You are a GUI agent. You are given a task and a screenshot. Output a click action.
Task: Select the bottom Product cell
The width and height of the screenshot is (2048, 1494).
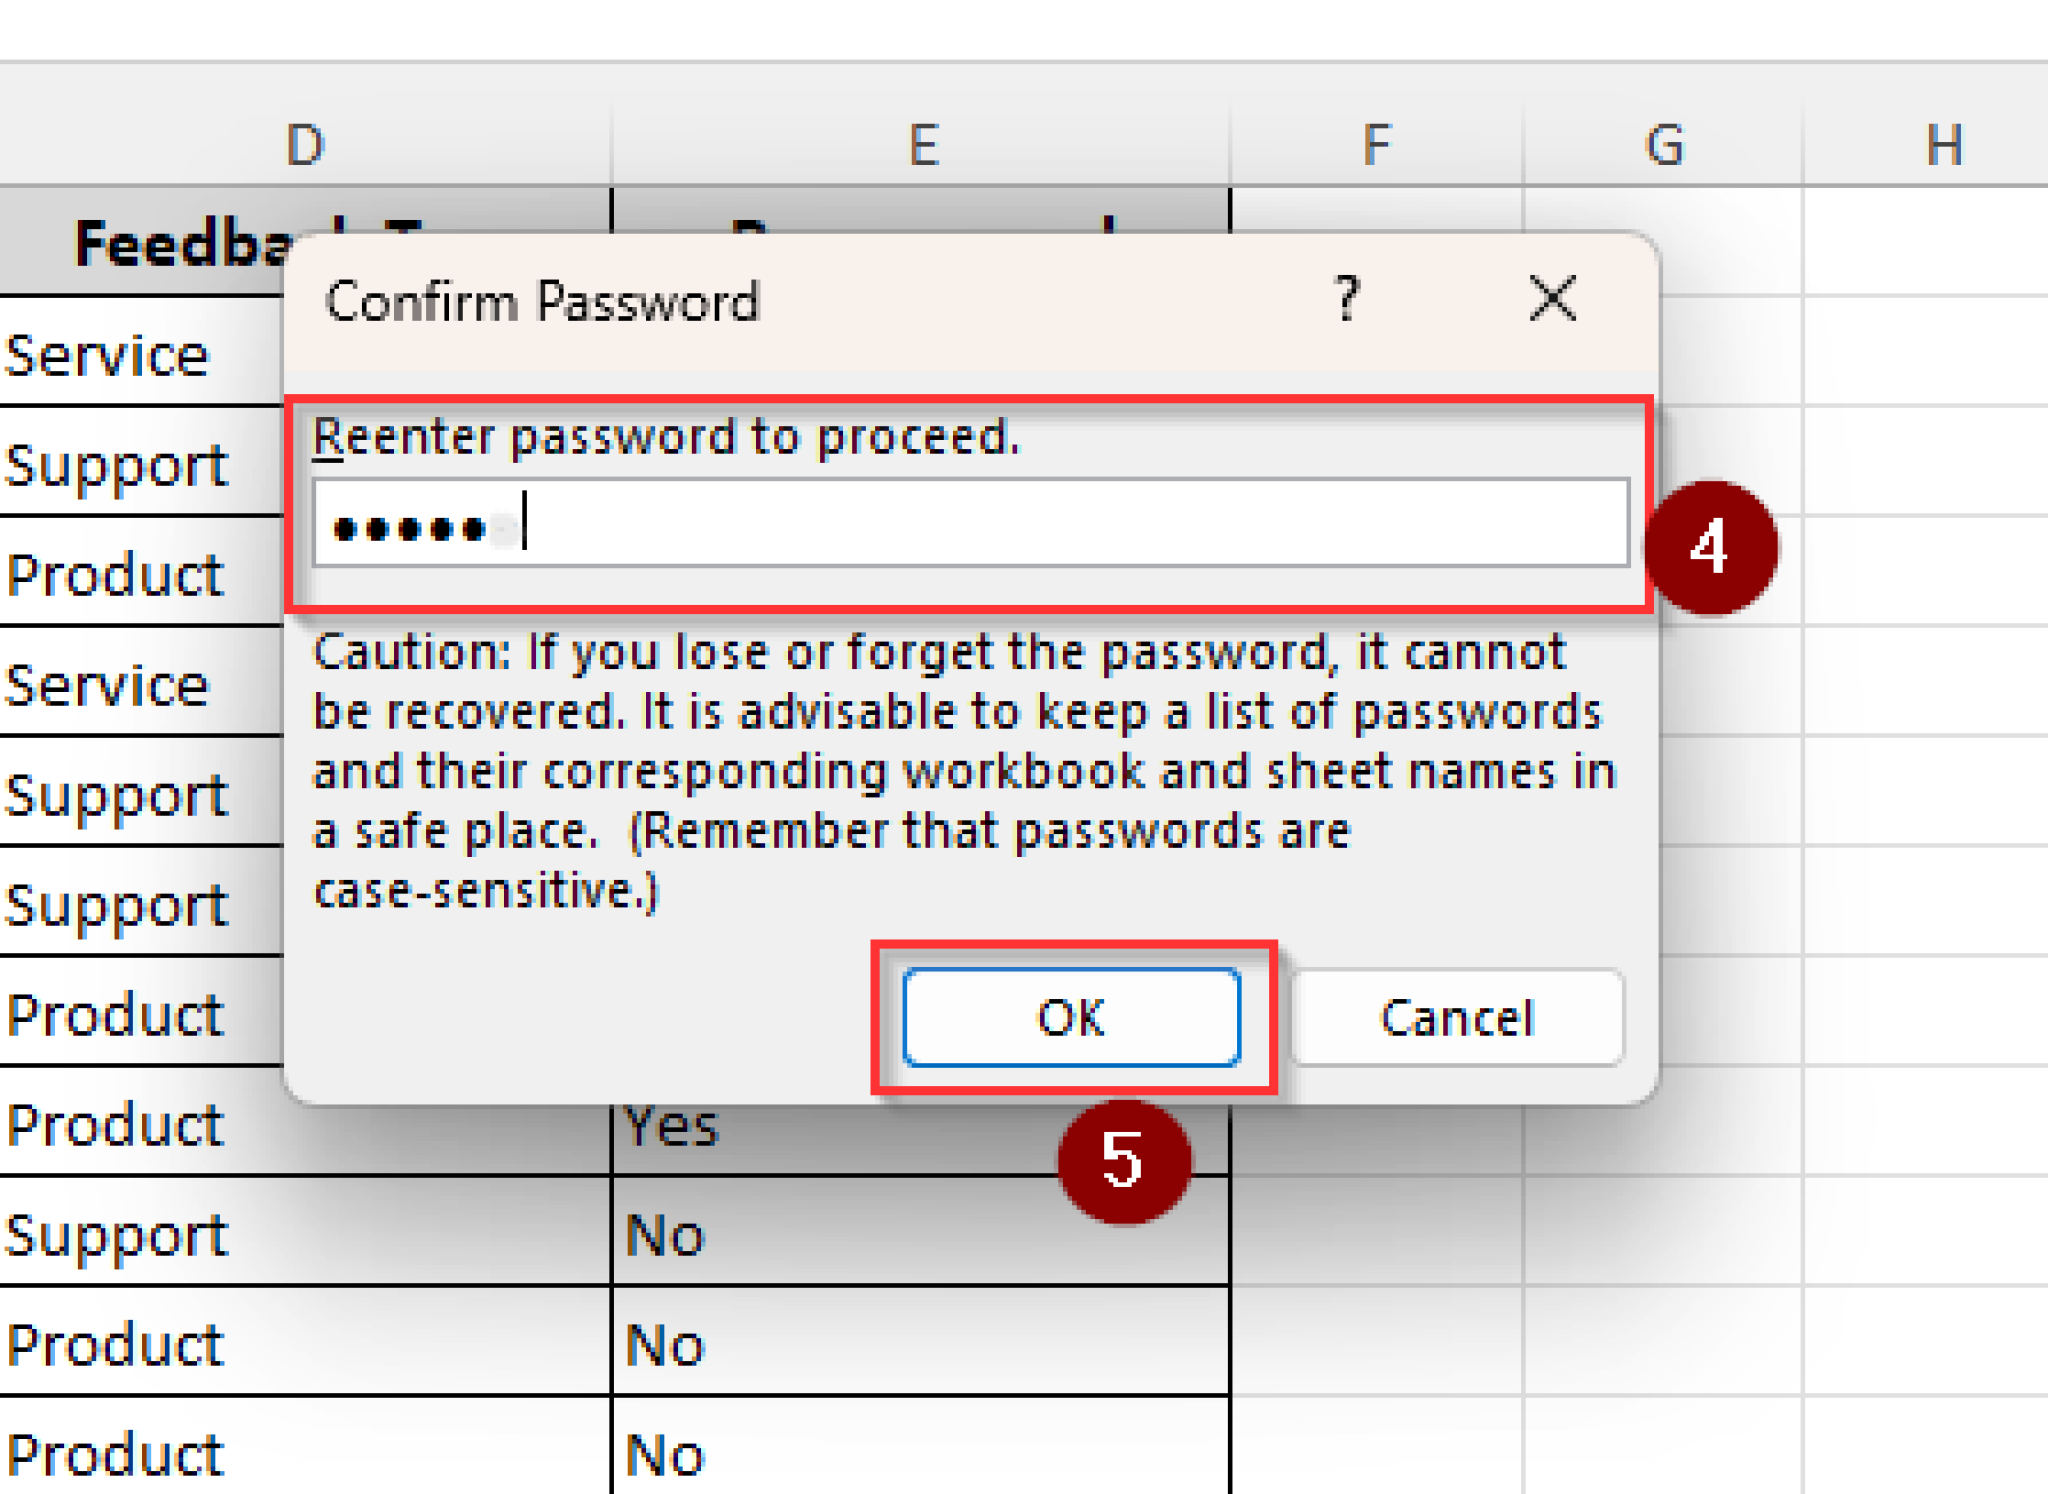click(x=112, y=1453)
